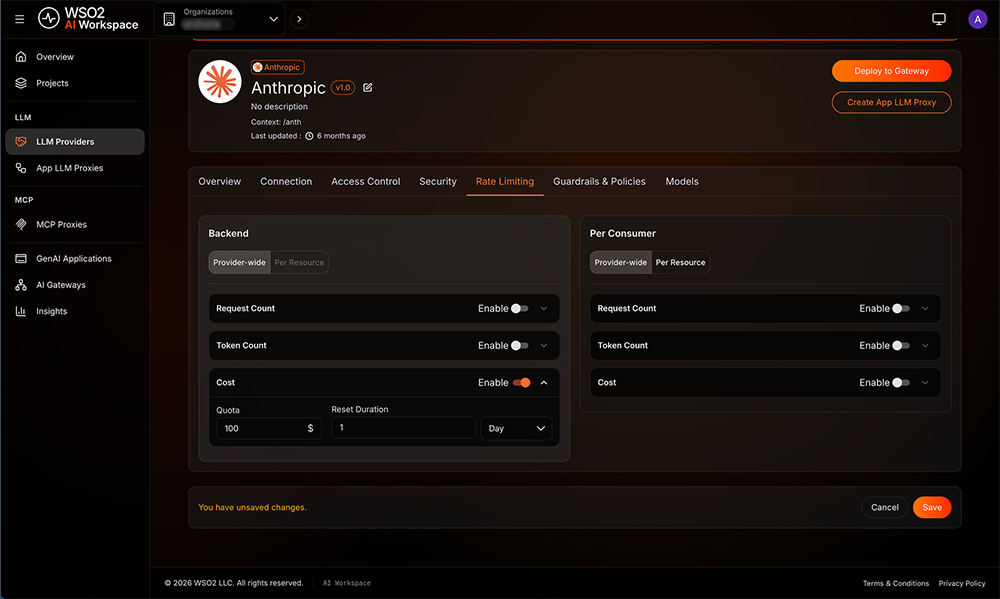This screenshot has height=599, width=1000.
Task: Click Save to apply changes
Action: click(932, 507)
